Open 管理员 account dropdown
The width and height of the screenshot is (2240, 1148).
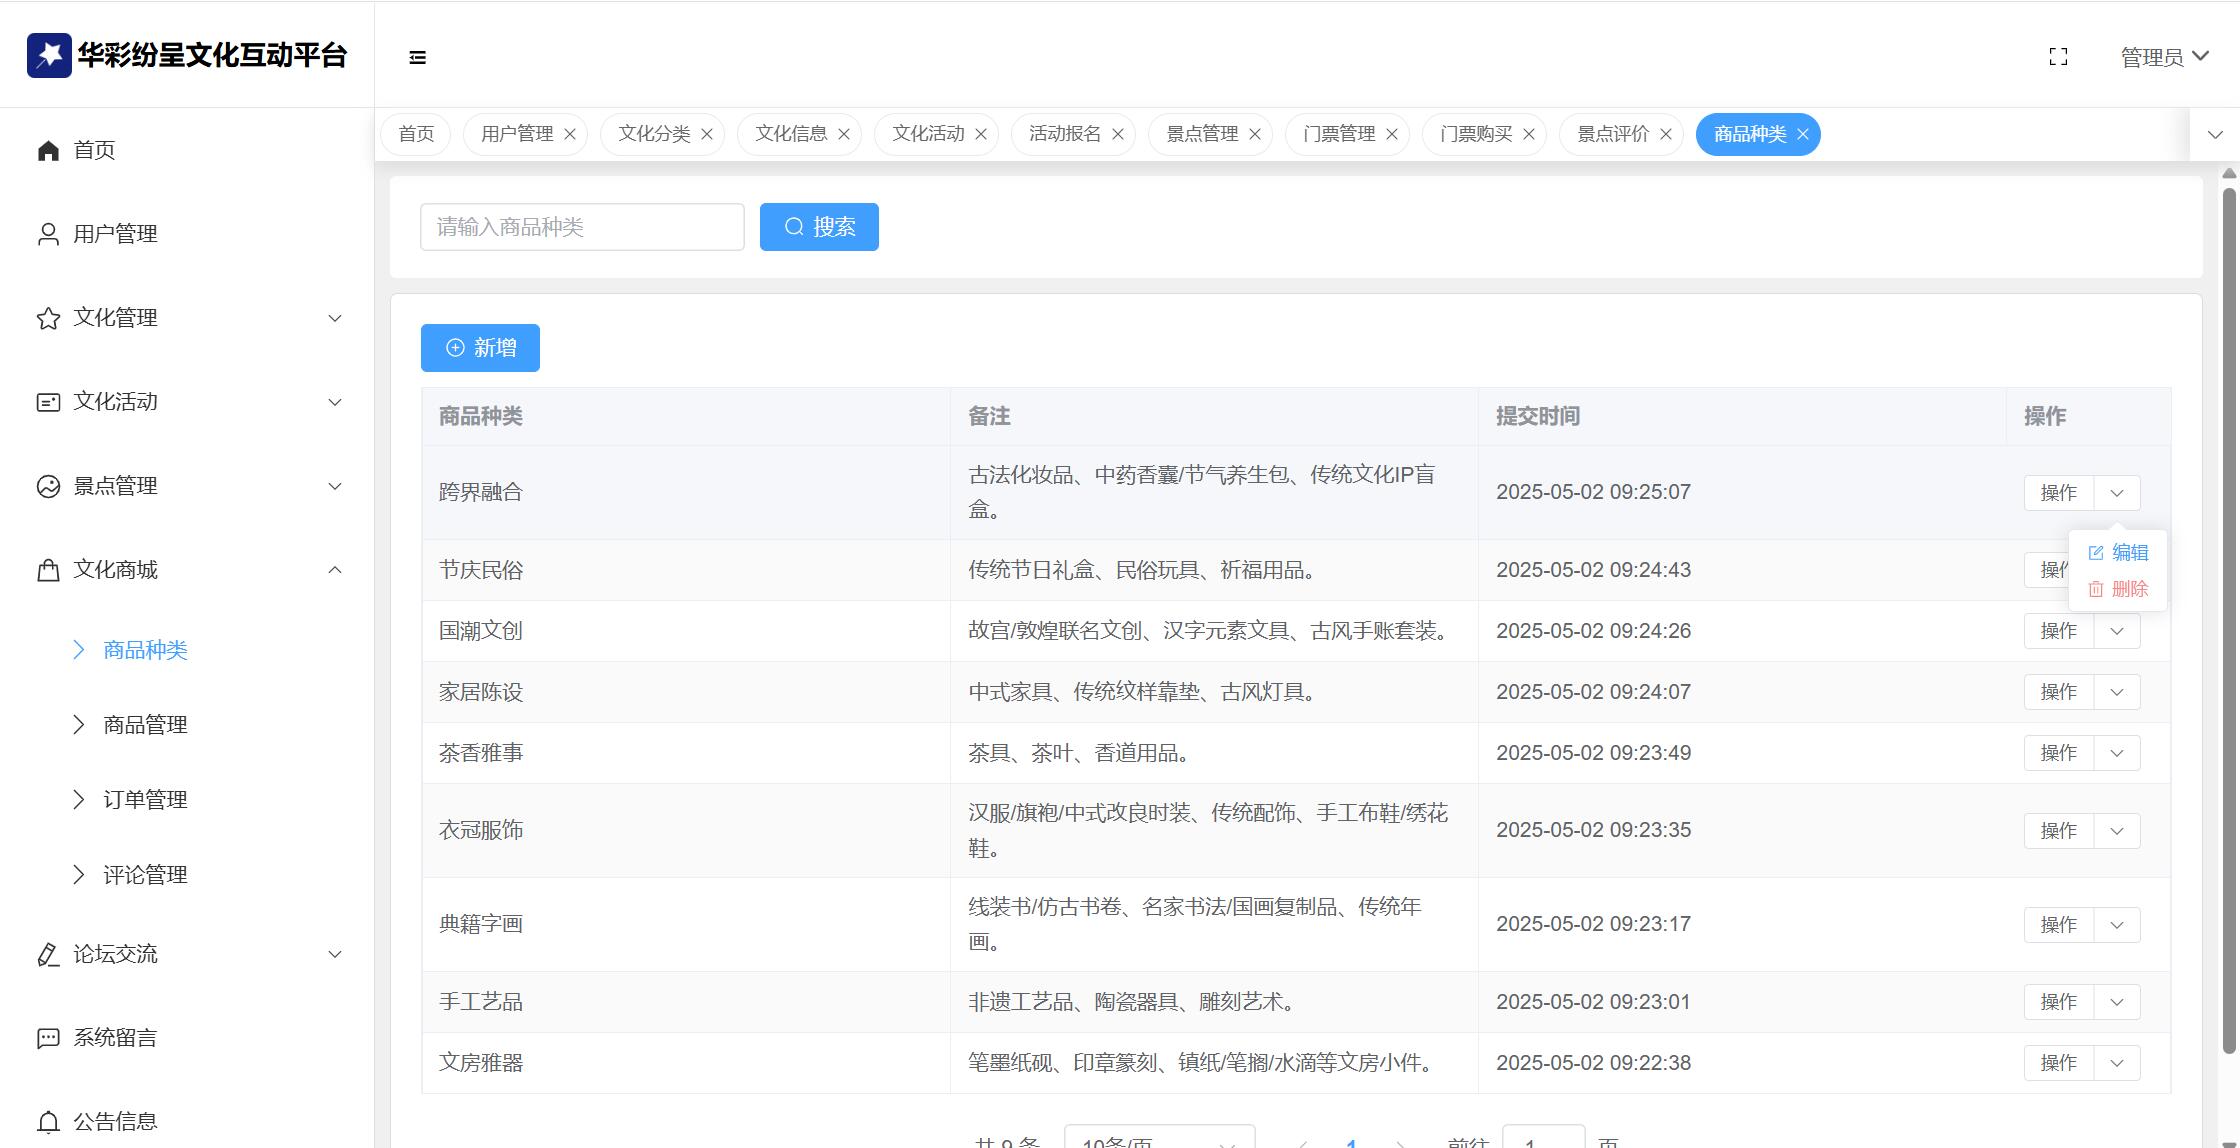click(2164, 57)
